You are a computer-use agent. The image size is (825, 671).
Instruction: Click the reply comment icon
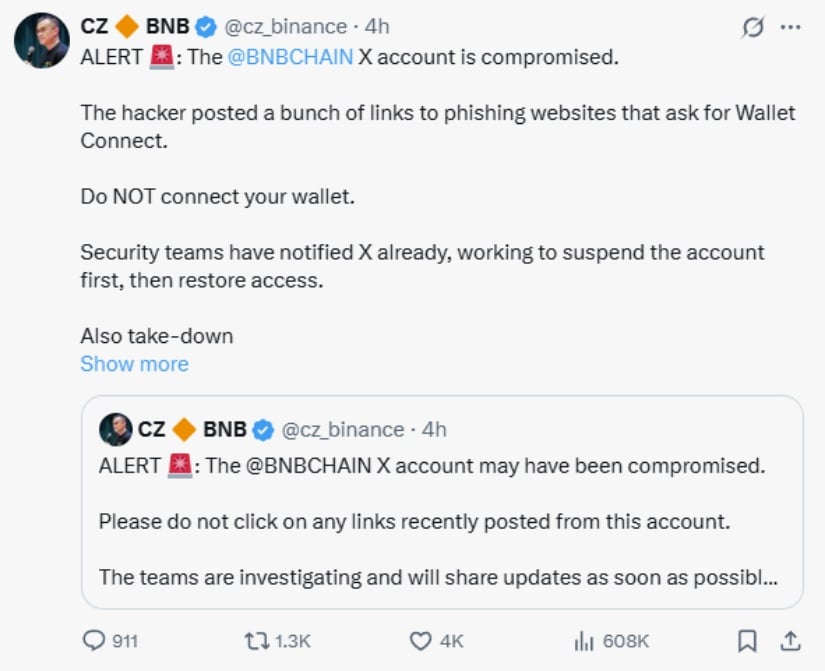coord(95,640)
